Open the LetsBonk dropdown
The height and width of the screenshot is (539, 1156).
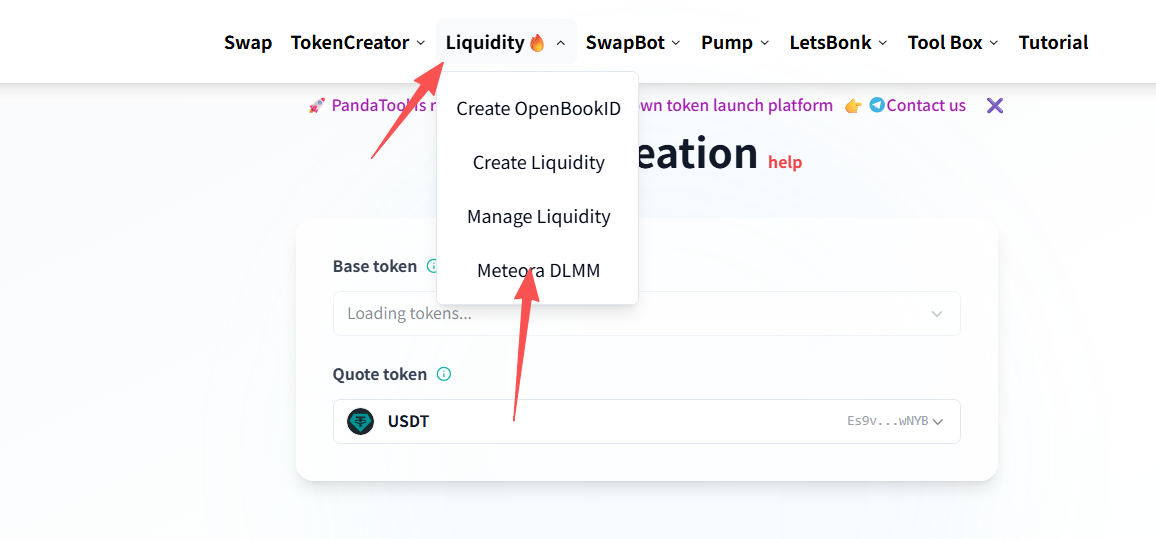click(838, 42)
